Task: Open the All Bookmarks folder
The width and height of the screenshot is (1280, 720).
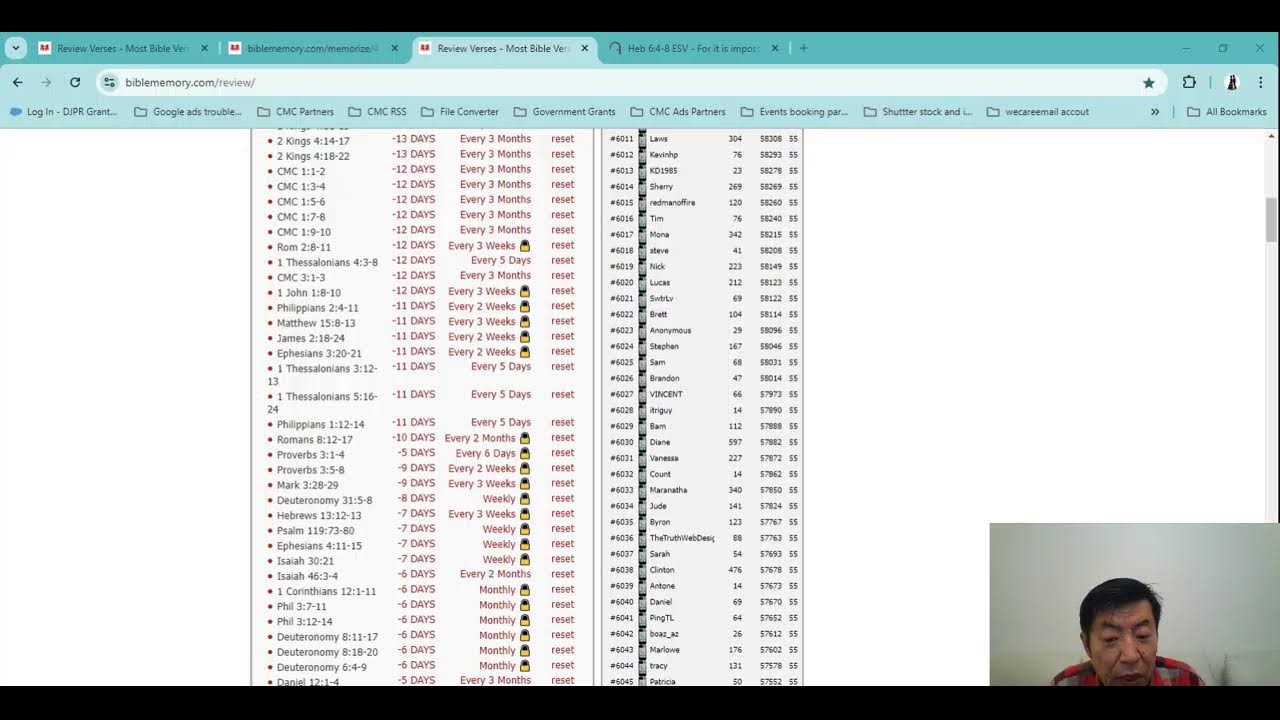Action: tap(1227, 112)
